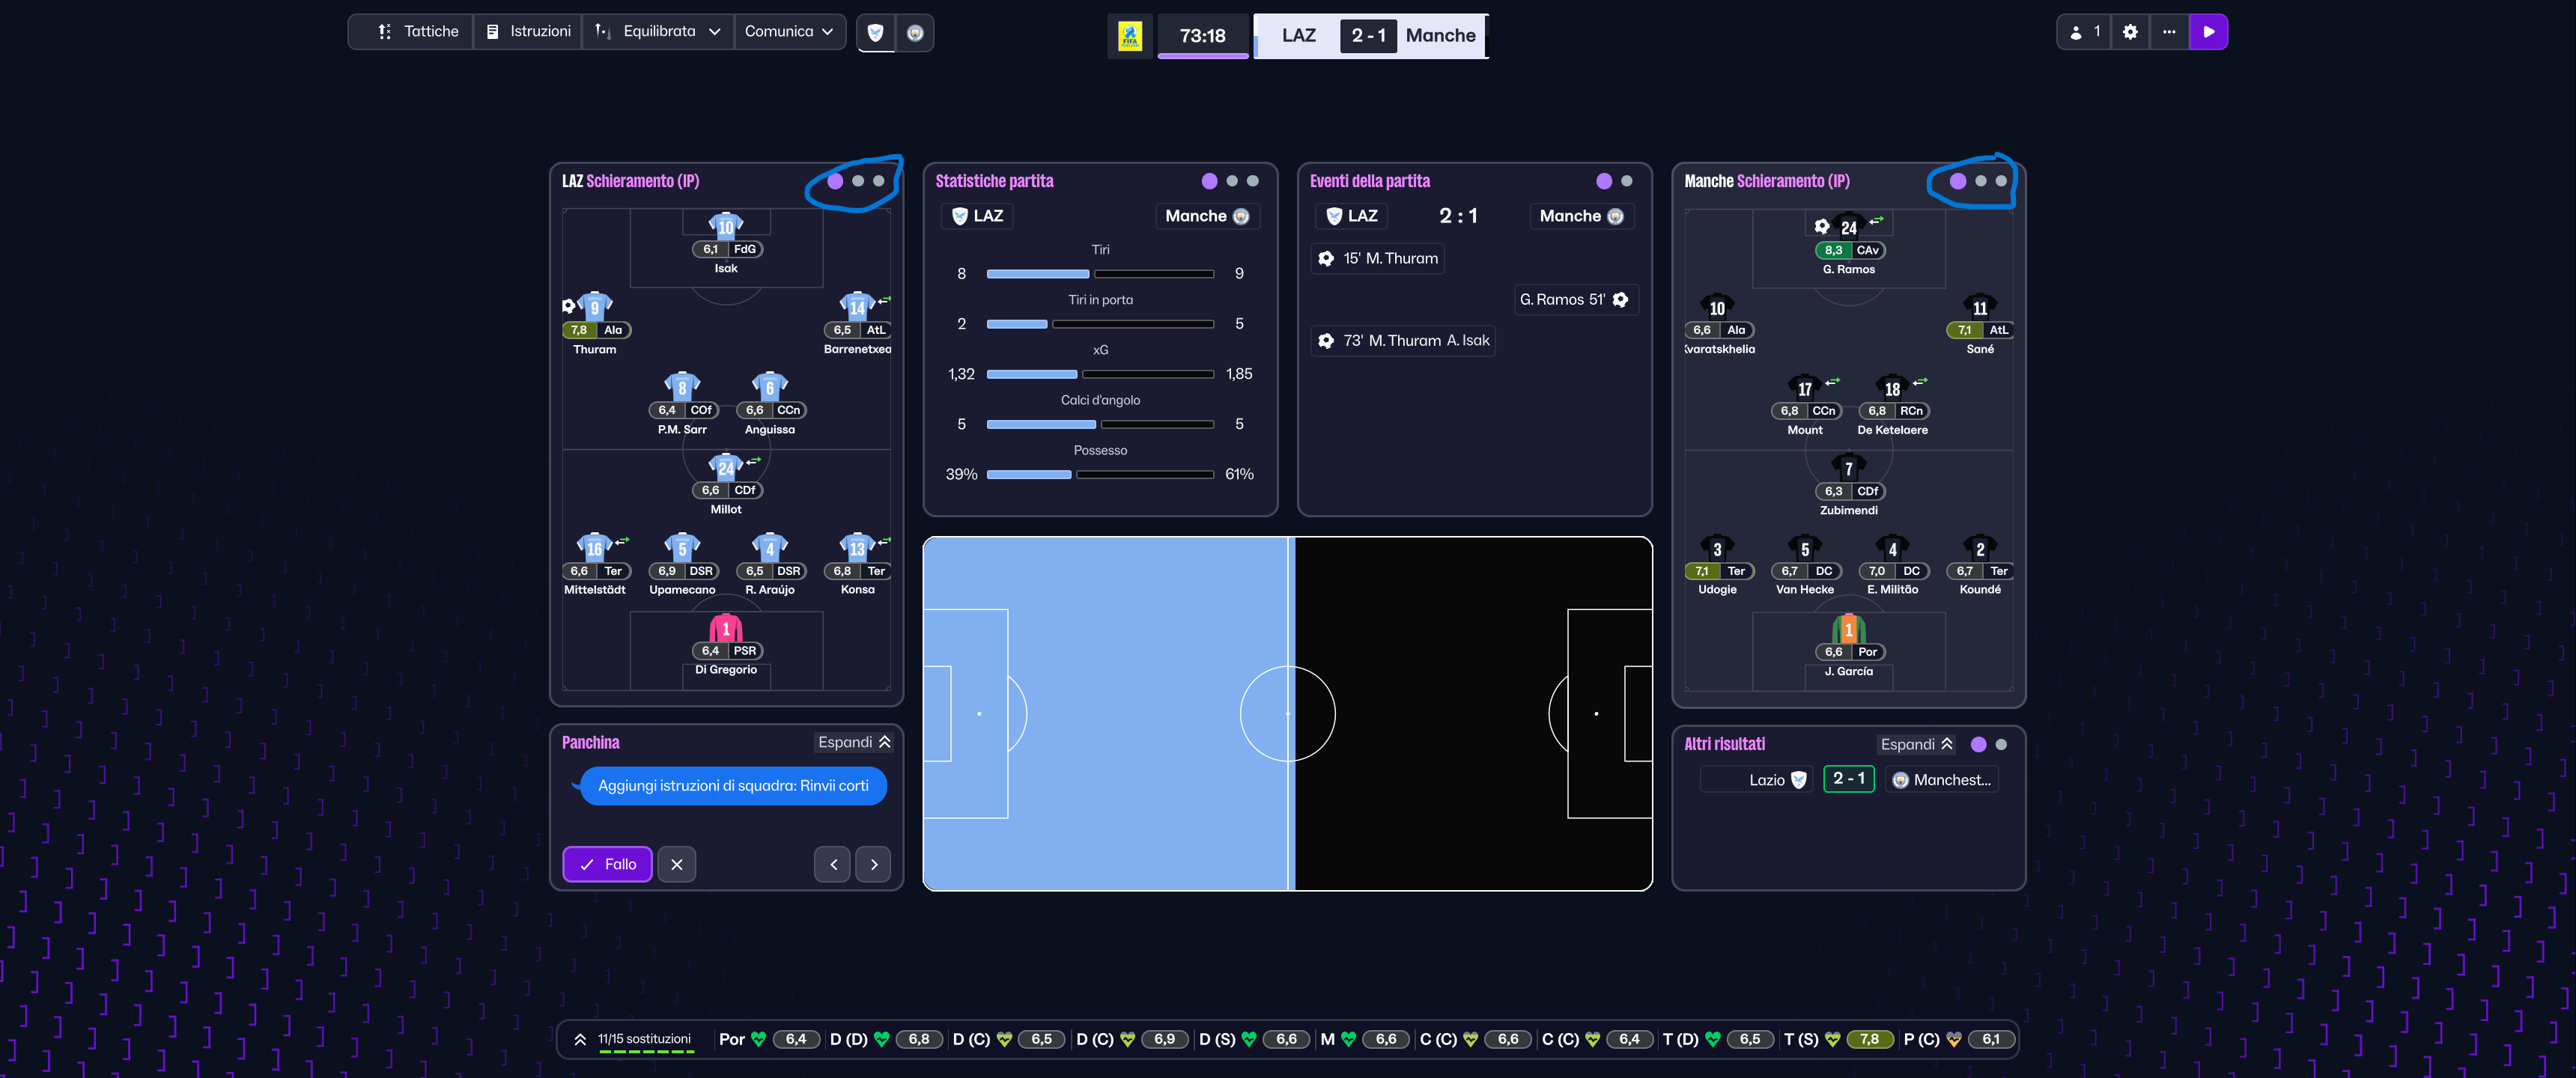
Task: Open the settings gear icon
Action: [2130, 32]
